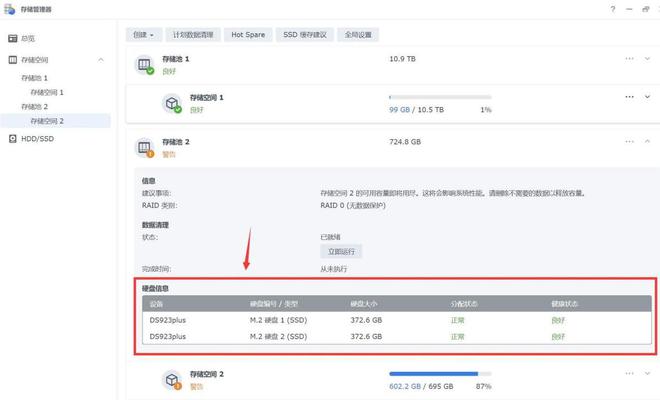
Task: Click the 存储空间 1 volume cube icon
Action: tap(171, 102)
